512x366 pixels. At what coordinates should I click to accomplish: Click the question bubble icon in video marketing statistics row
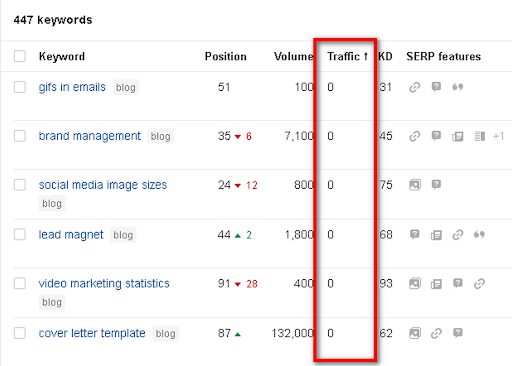458,283
